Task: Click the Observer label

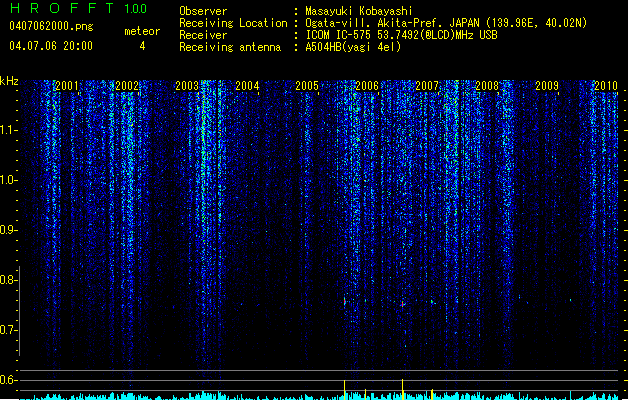Action: pos(203,11)
